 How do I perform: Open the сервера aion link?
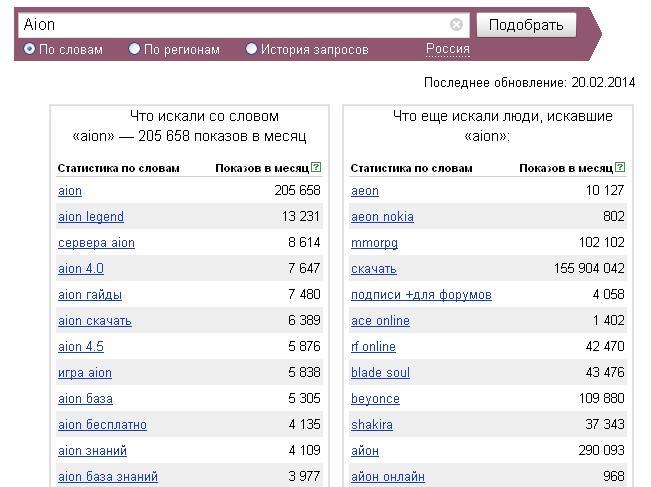pyautogui.click(x=96, y=243)
